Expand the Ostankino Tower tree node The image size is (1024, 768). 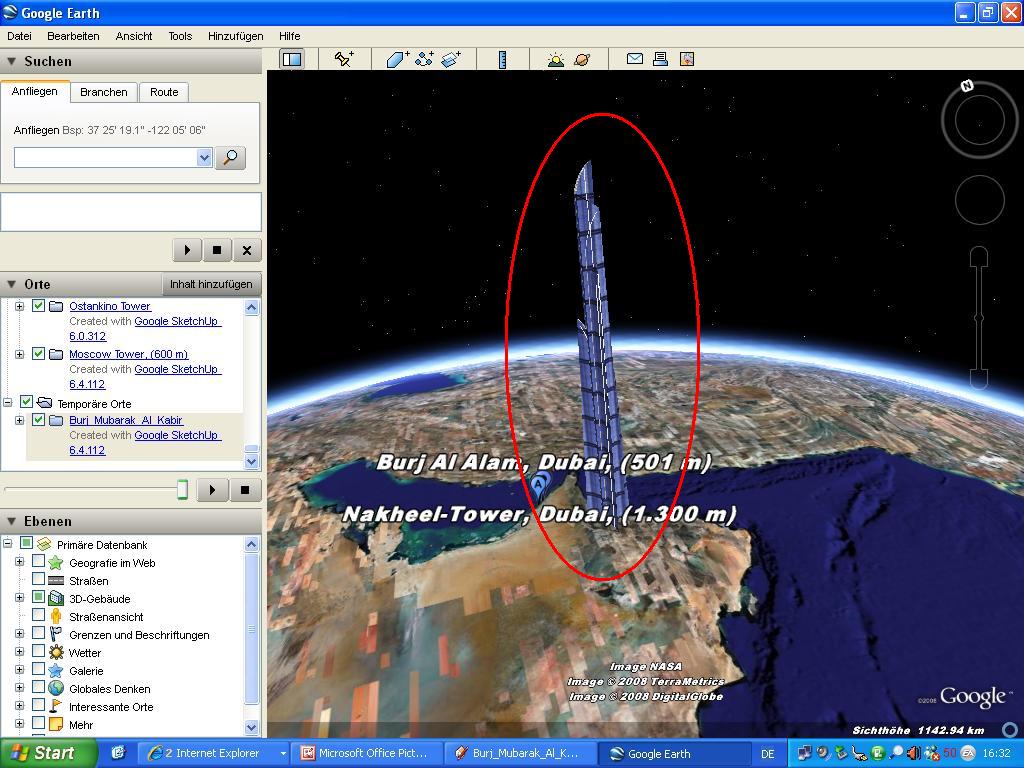20,306
